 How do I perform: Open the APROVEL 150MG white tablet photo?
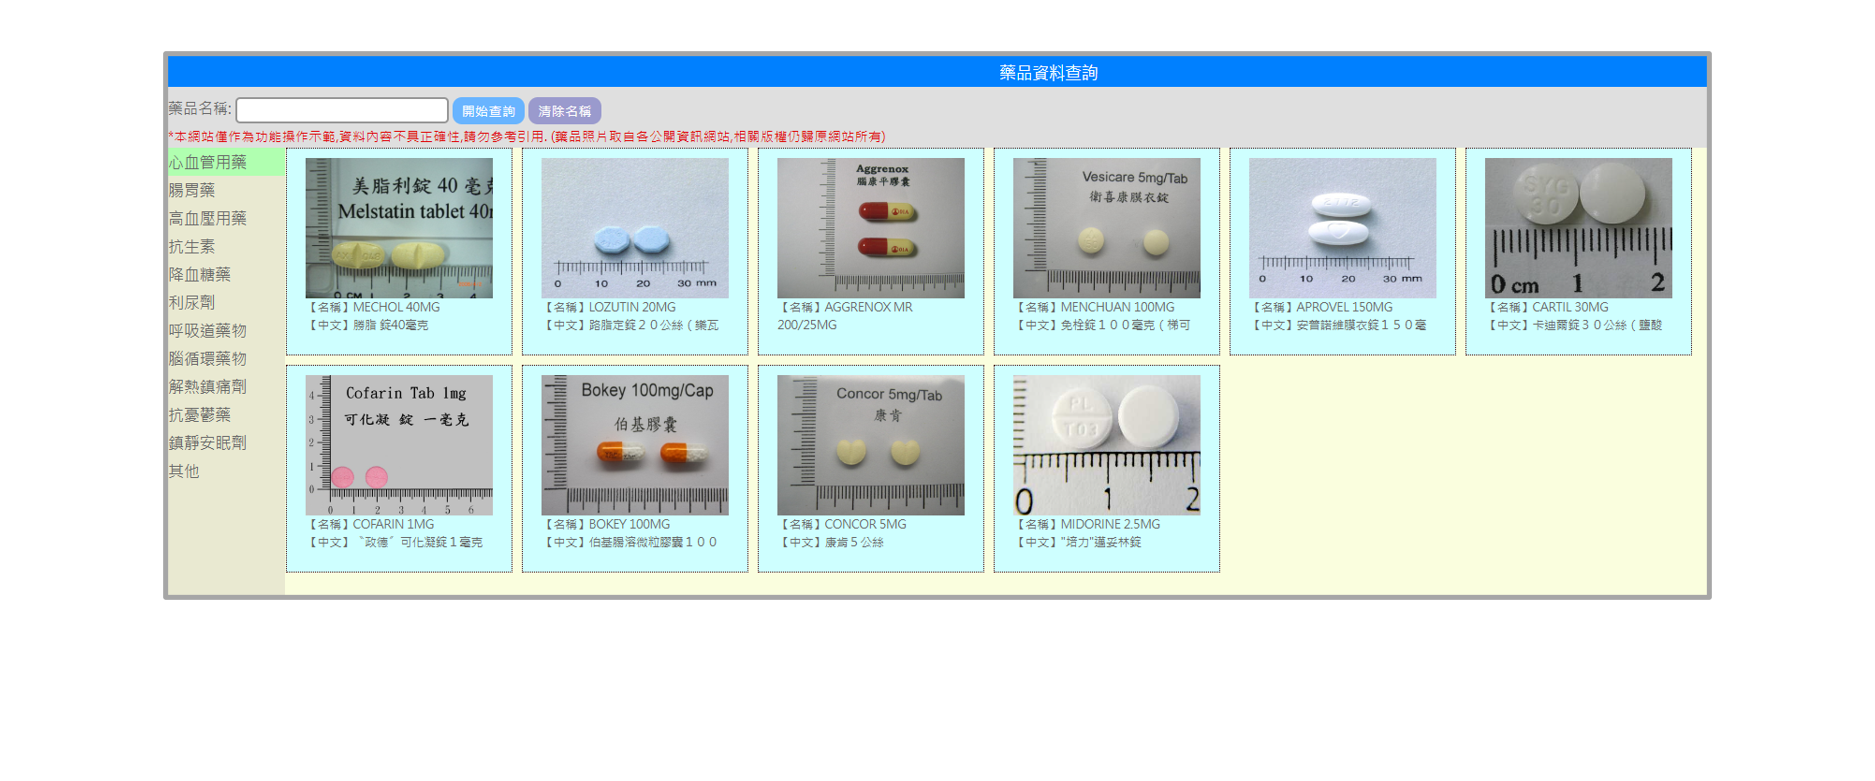click(1343, 228)
